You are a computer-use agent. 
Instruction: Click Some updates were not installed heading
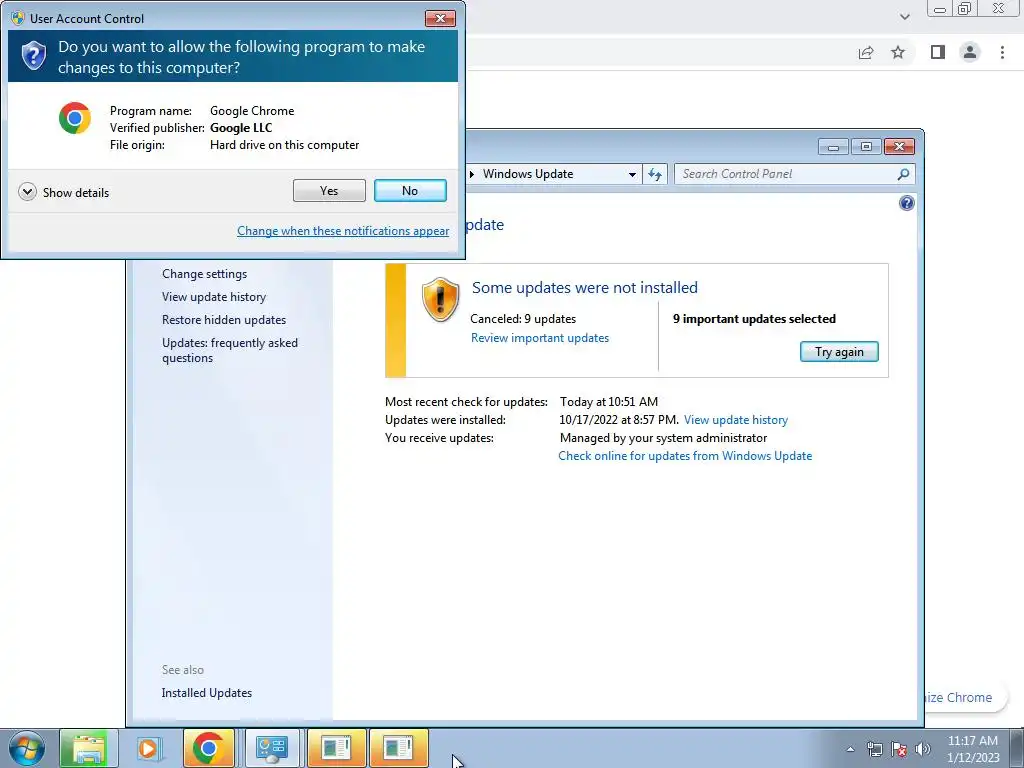click(585, 287)
